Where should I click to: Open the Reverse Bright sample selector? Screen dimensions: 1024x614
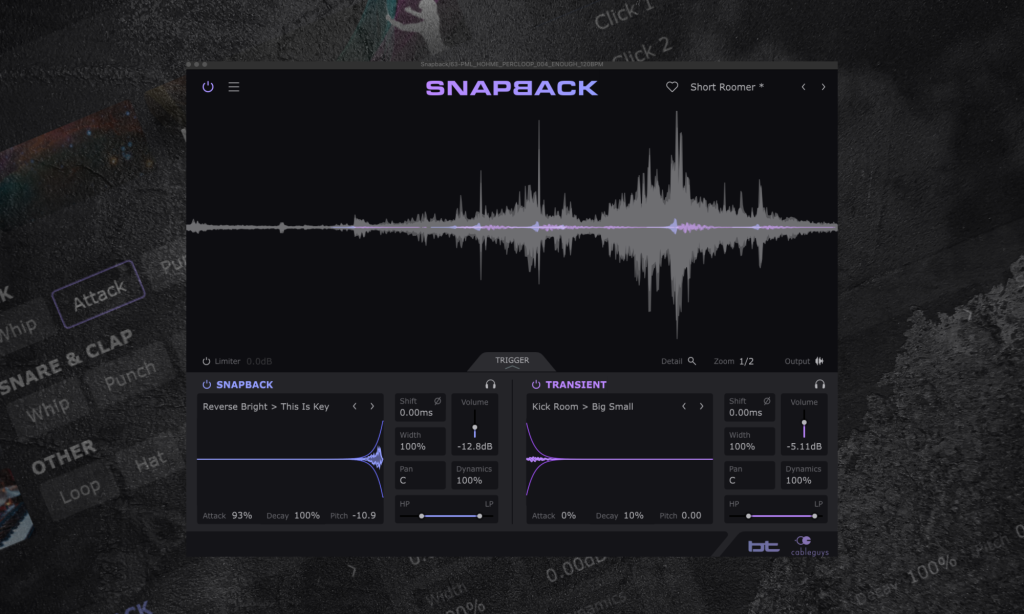click(266, 407)
